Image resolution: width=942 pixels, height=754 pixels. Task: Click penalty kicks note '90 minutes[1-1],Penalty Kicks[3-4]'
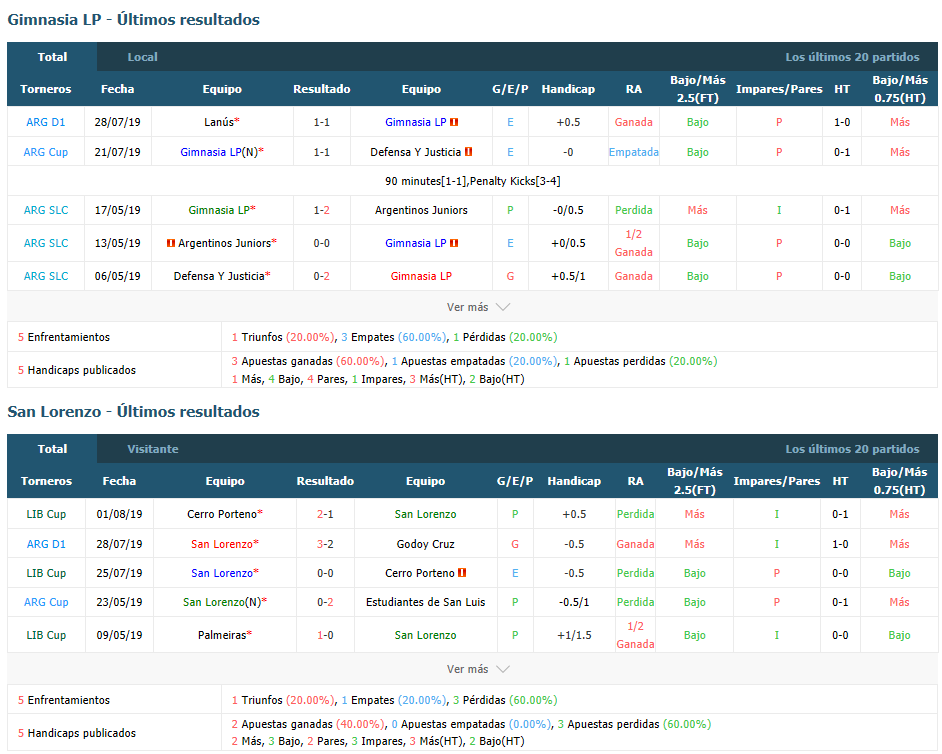click(472, 181)
